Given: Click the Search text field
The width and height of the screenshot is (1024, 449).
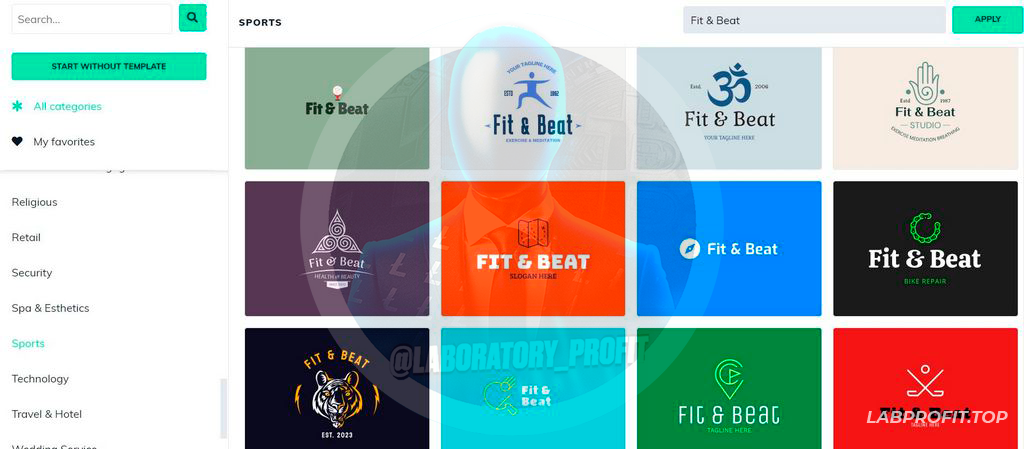Looking at the screenshot, I should (92, 19).
